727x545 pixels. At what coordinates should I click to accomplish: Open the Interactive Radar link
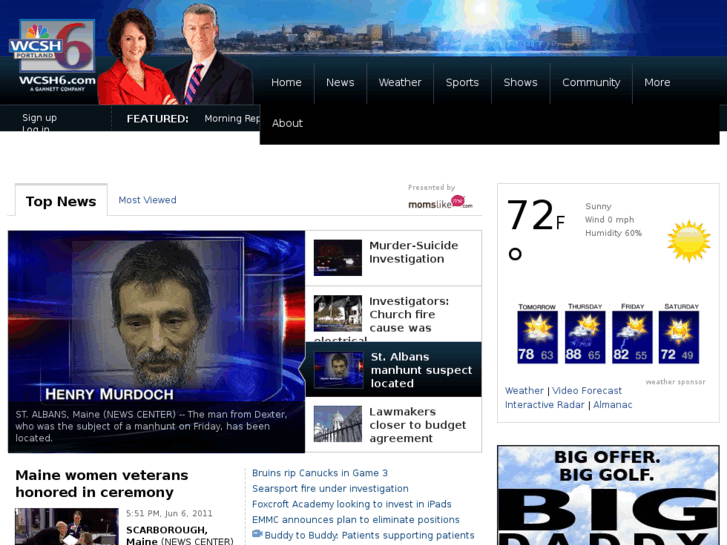coord(544,404)
